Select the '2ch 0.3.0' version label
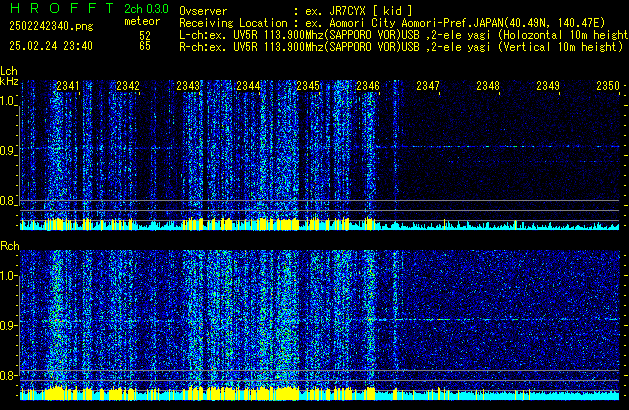 click(x=146, y=9)
